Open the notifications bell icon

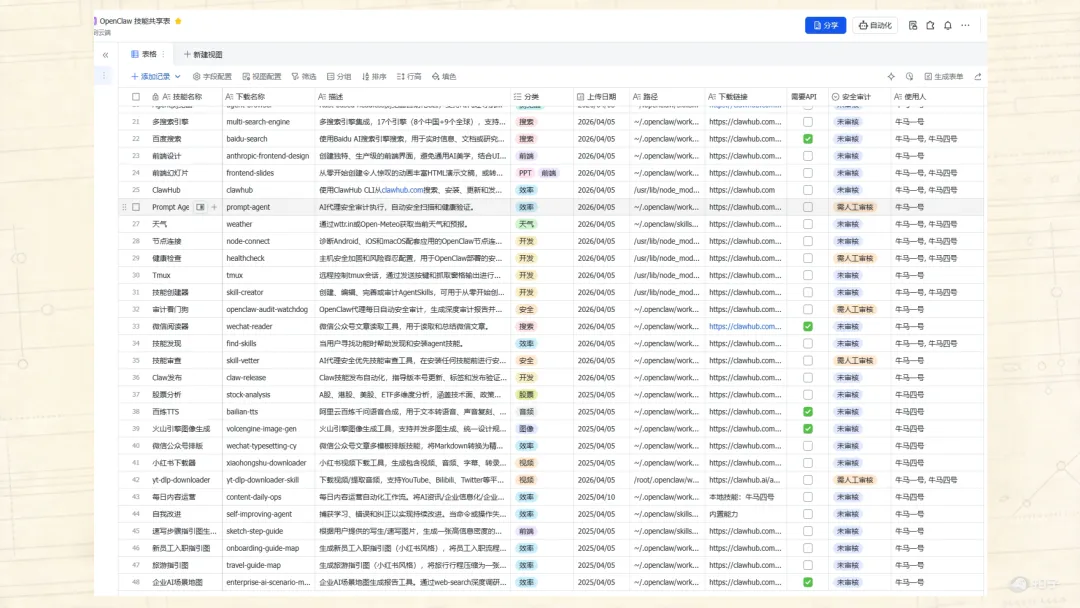click(x=948, y=25)
